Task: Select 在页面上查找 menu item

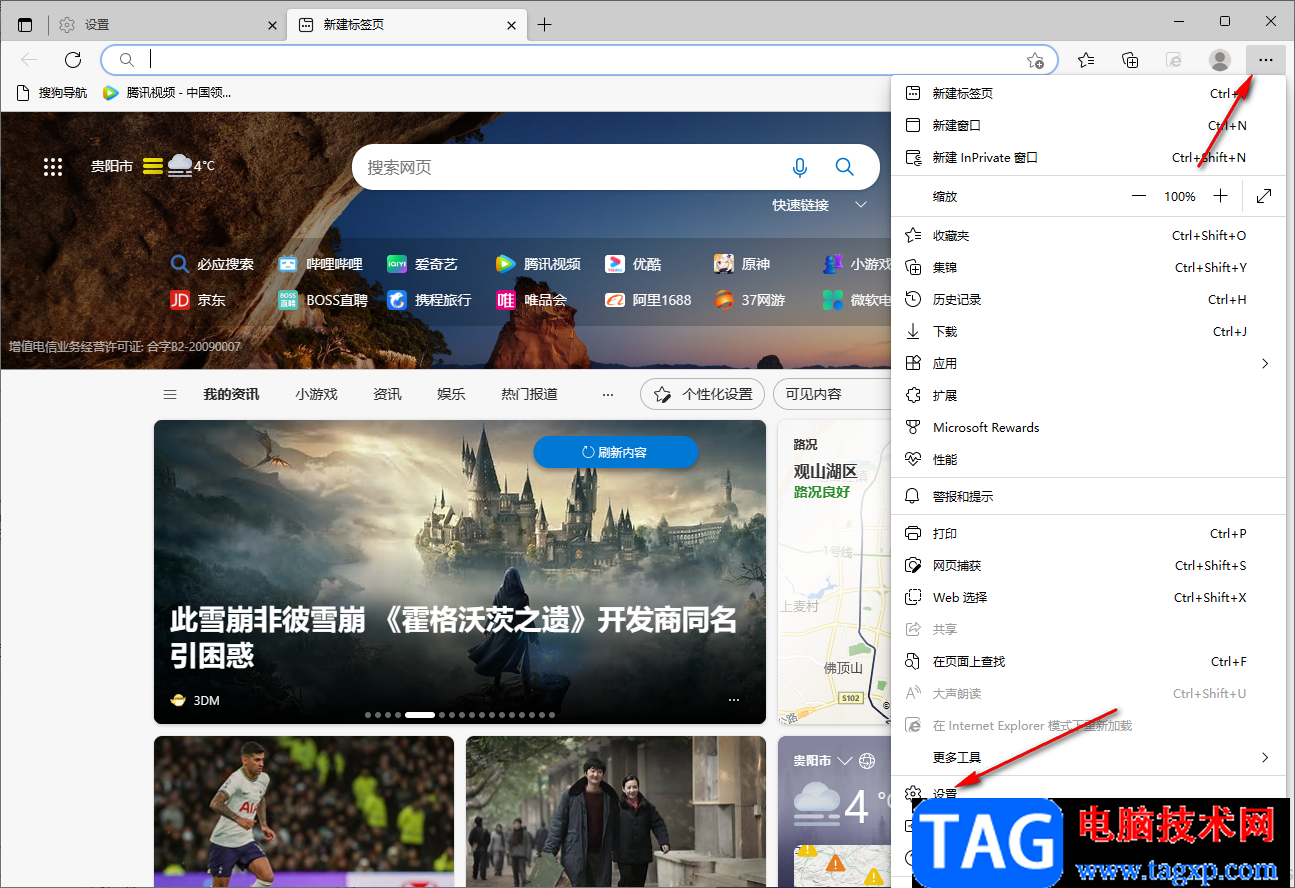Action: click(1088, 661)
